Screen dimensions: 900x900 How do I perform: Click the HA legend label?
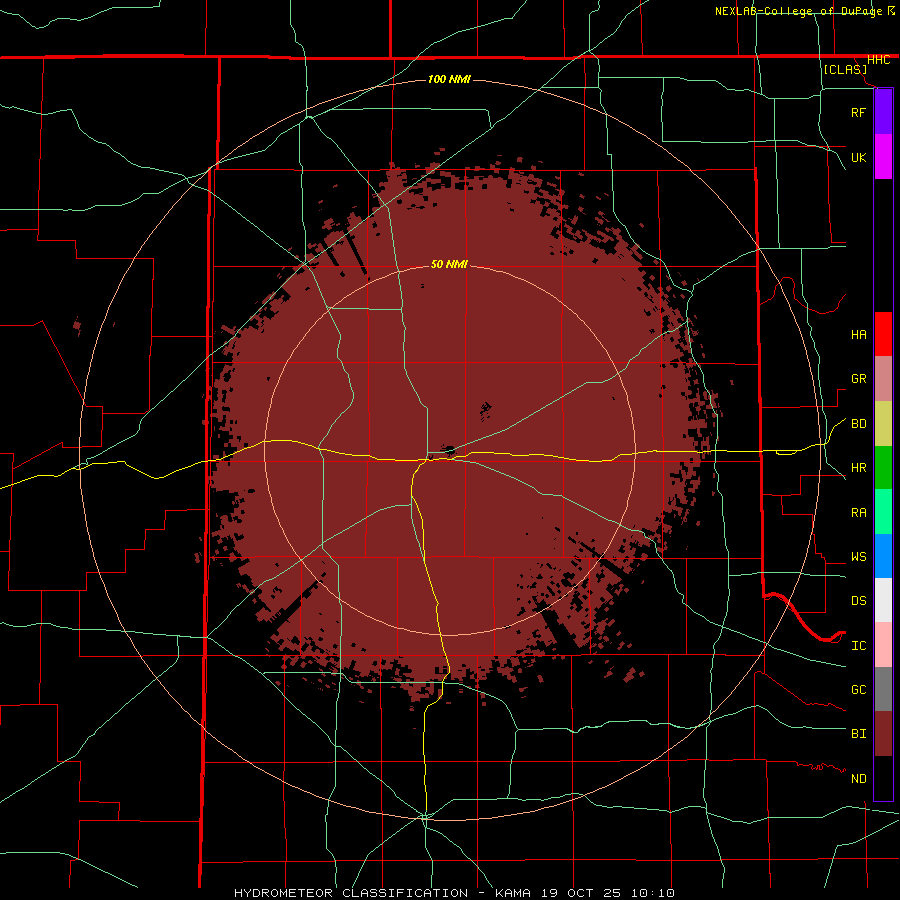858,334
